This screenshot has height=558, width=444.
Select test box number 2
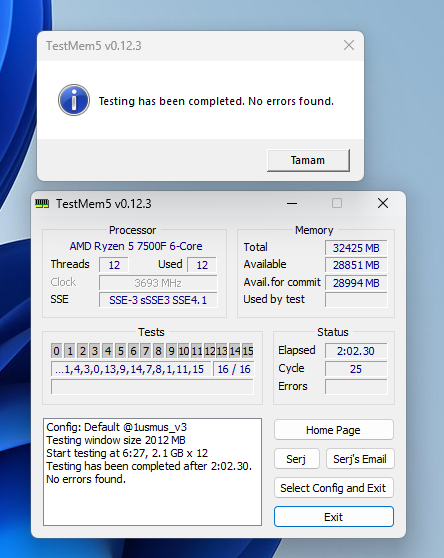[x=83, y=351]
